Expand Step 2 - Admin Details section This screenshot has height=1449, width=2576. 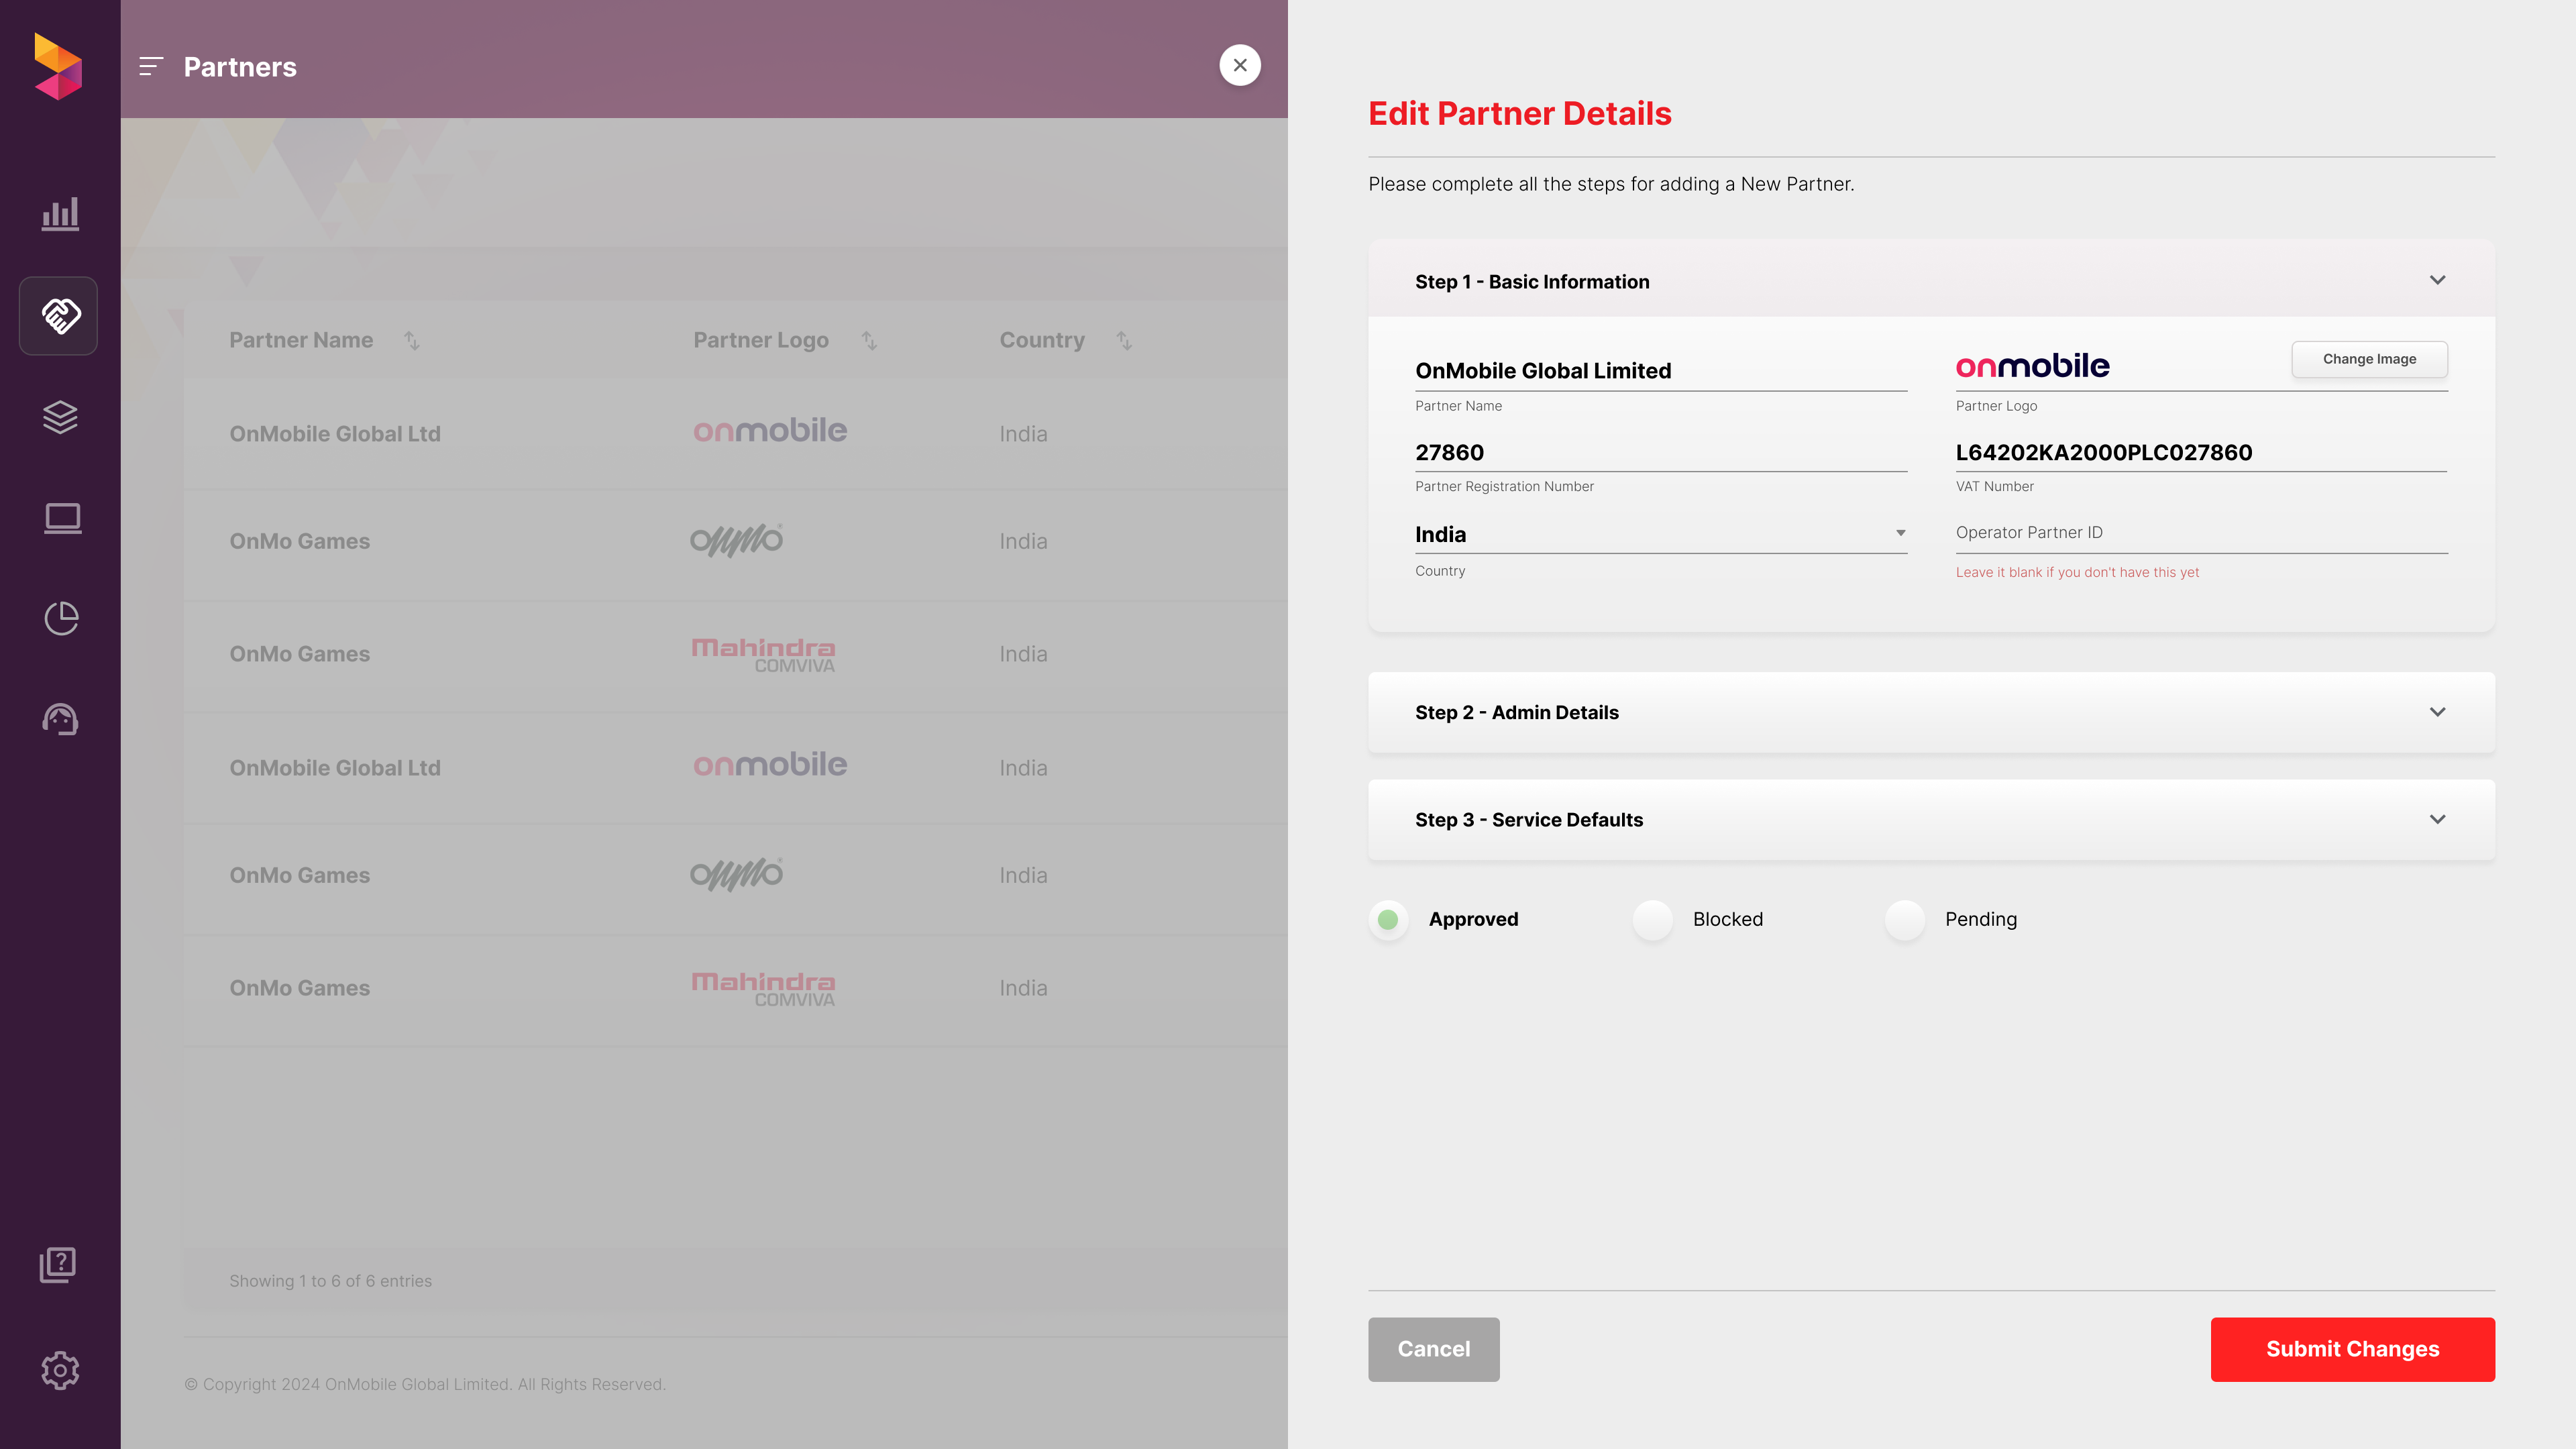click(2437, 712)
